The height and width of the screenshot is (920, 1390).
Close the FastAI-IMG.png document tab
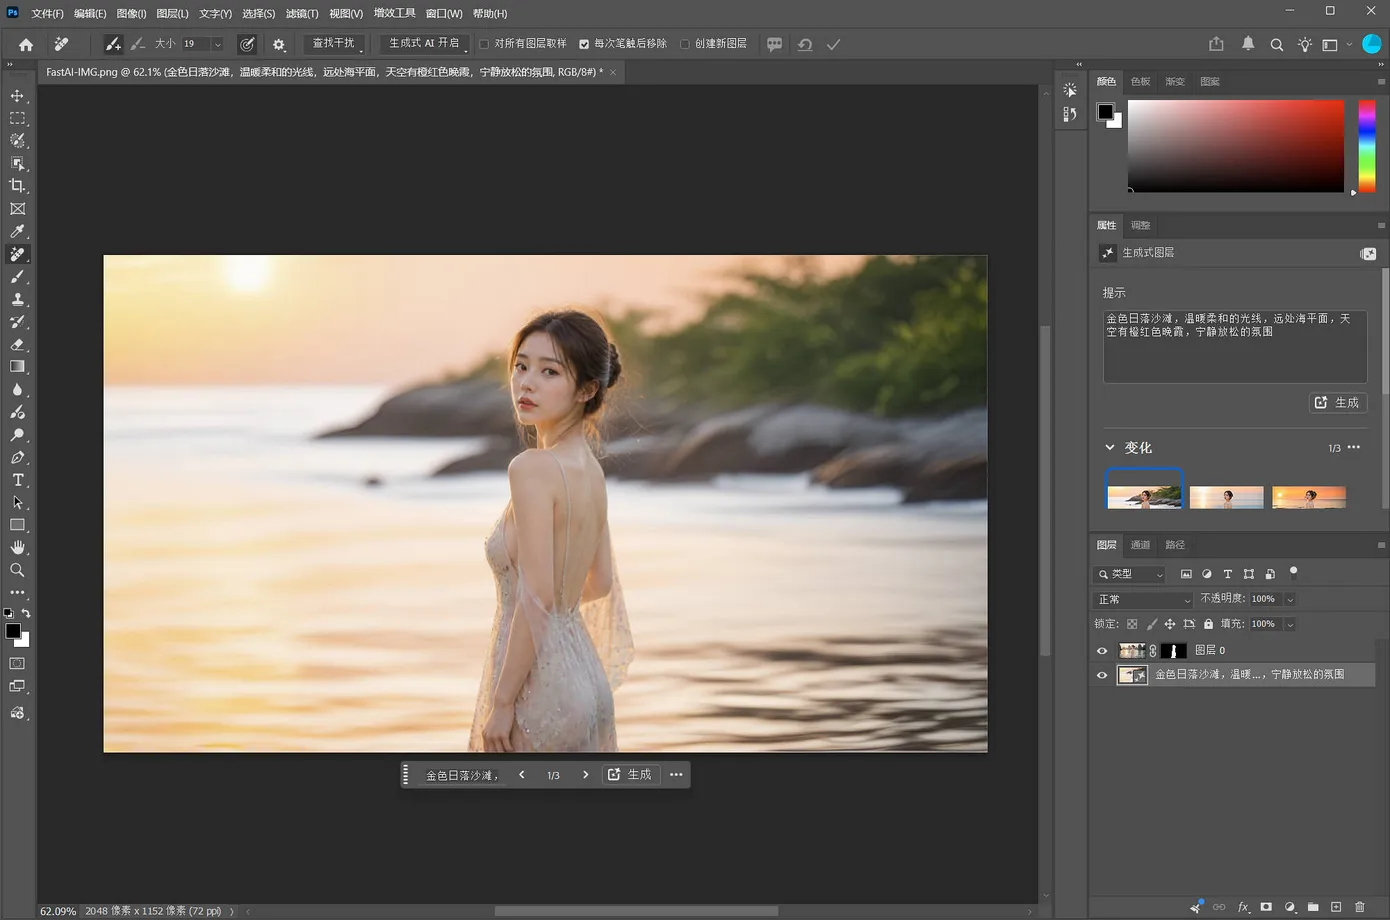pyautogui.click(x=613, y=72)
